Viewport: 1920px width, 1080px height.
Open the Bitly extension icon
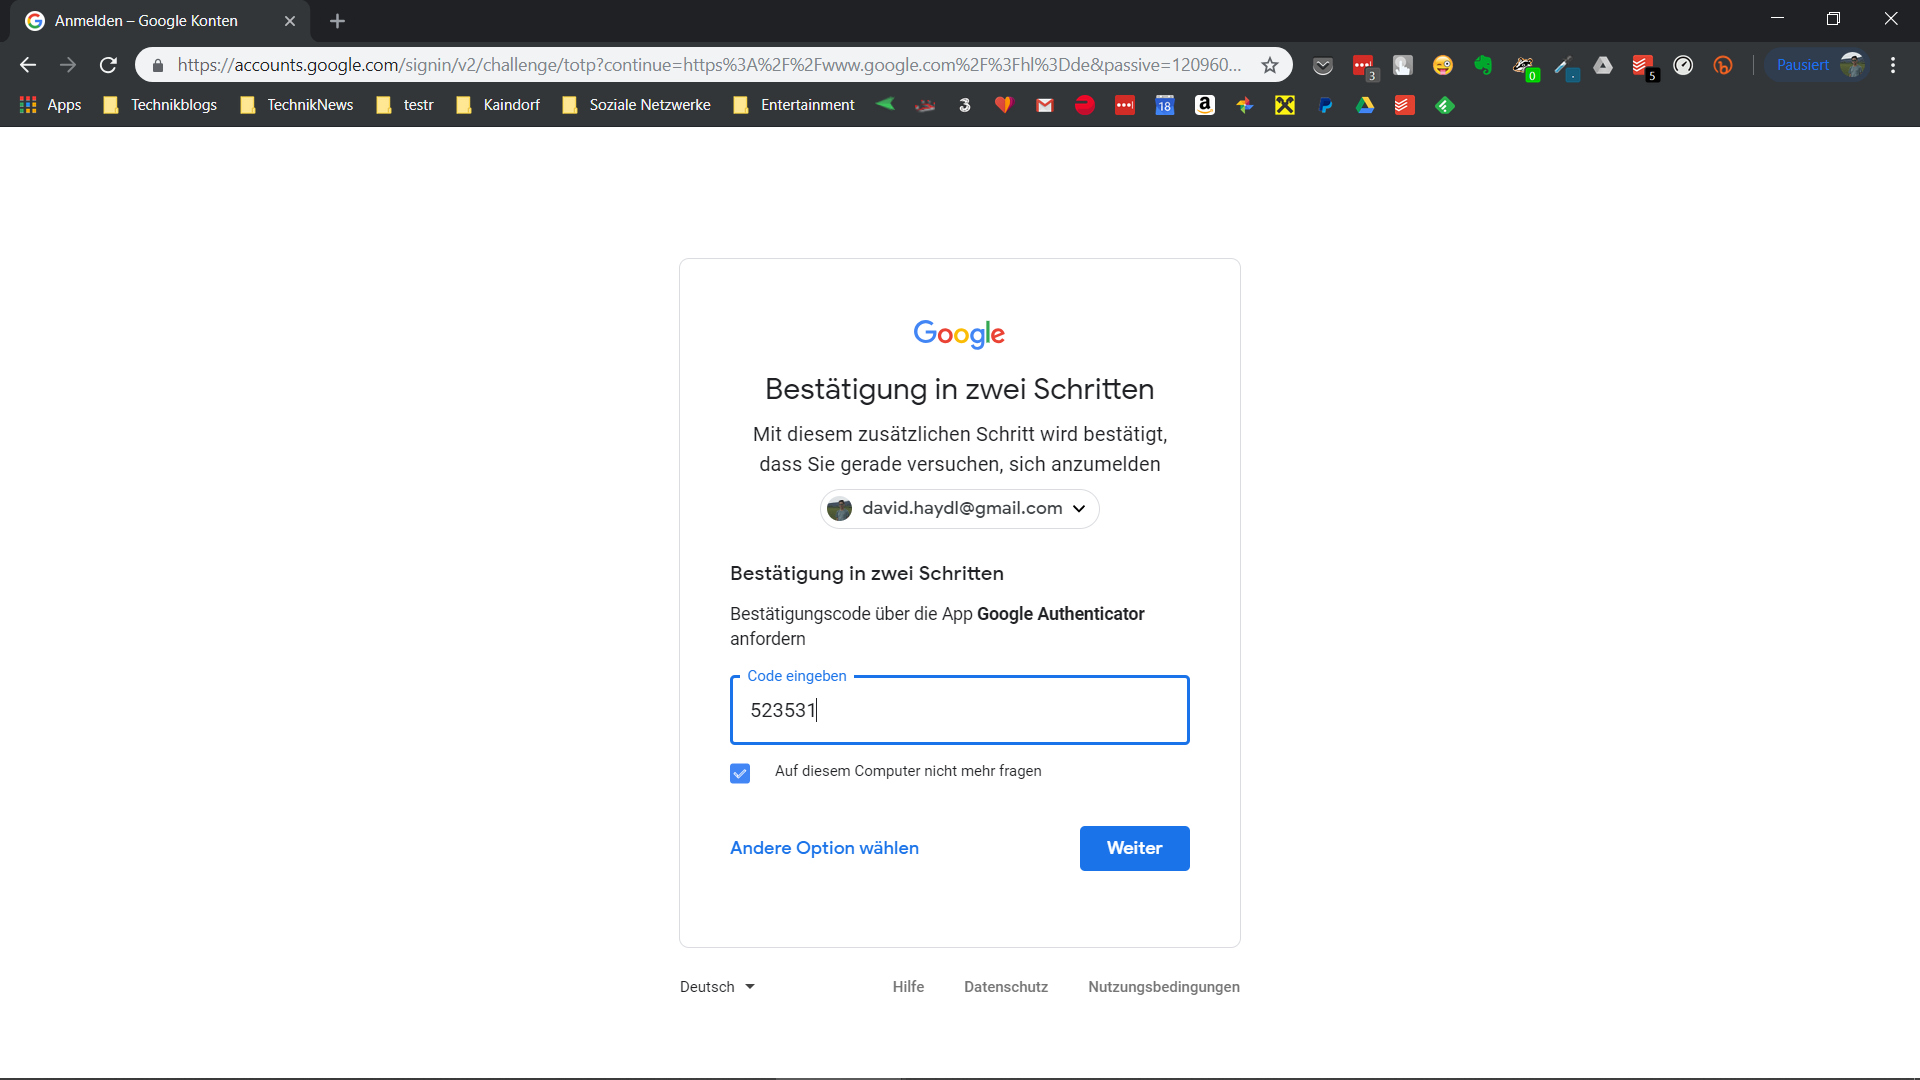click(1723, 65)
